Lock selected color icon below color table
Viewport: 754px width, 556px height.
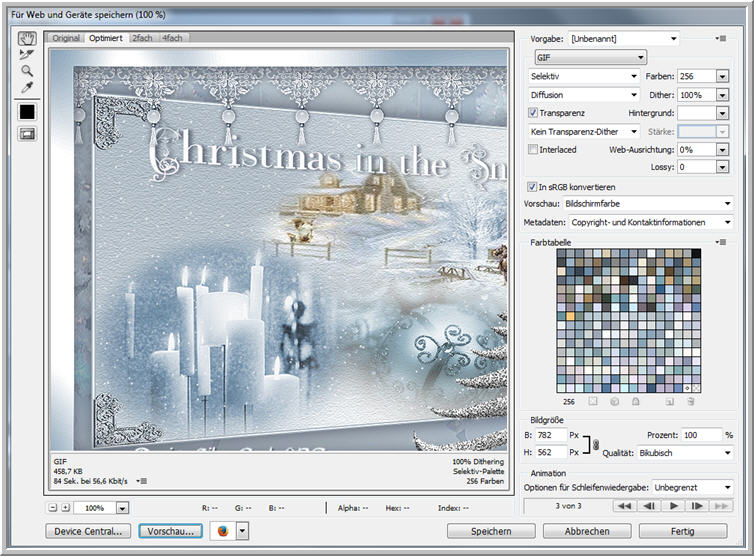[635, 401]
